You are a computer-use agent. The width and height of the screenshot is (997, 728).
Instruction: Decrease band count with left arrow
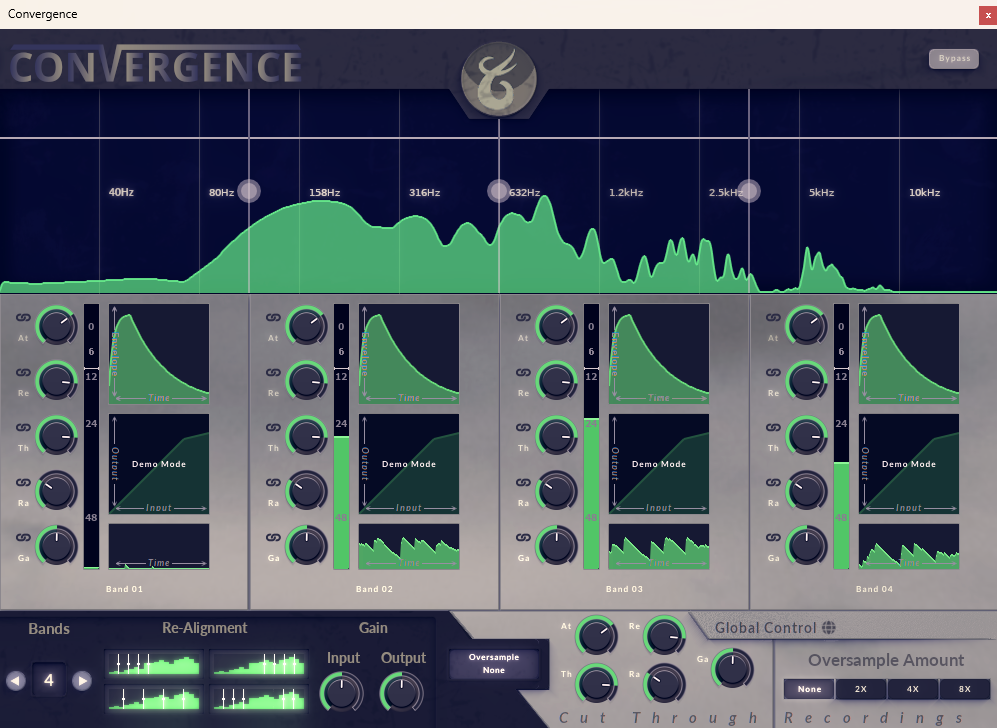pos(16,681)
